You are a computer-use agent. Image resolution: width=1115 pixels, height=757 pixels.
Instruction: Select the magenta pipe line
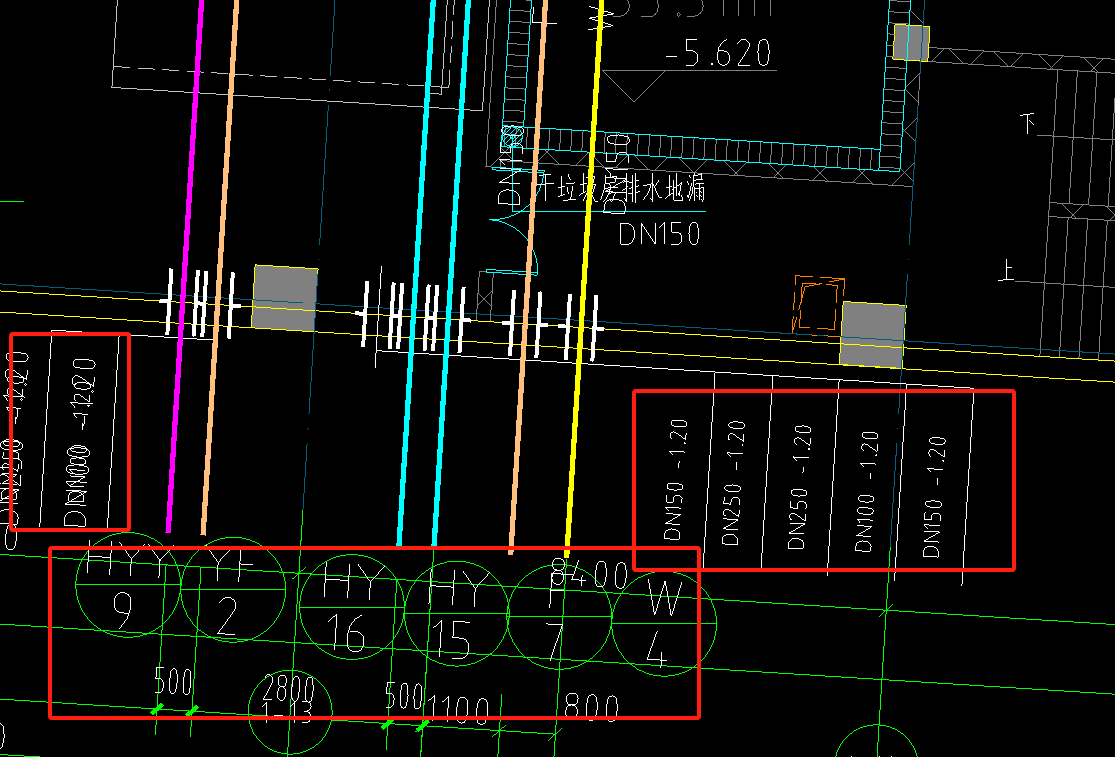[x=185, y=266]
